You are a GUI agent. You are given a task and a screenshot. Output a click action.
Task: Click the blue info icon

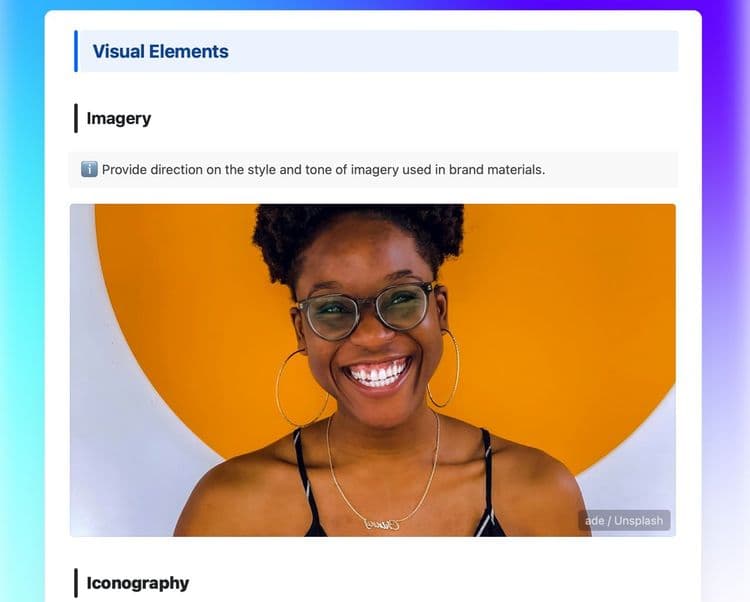click(89, 169)
